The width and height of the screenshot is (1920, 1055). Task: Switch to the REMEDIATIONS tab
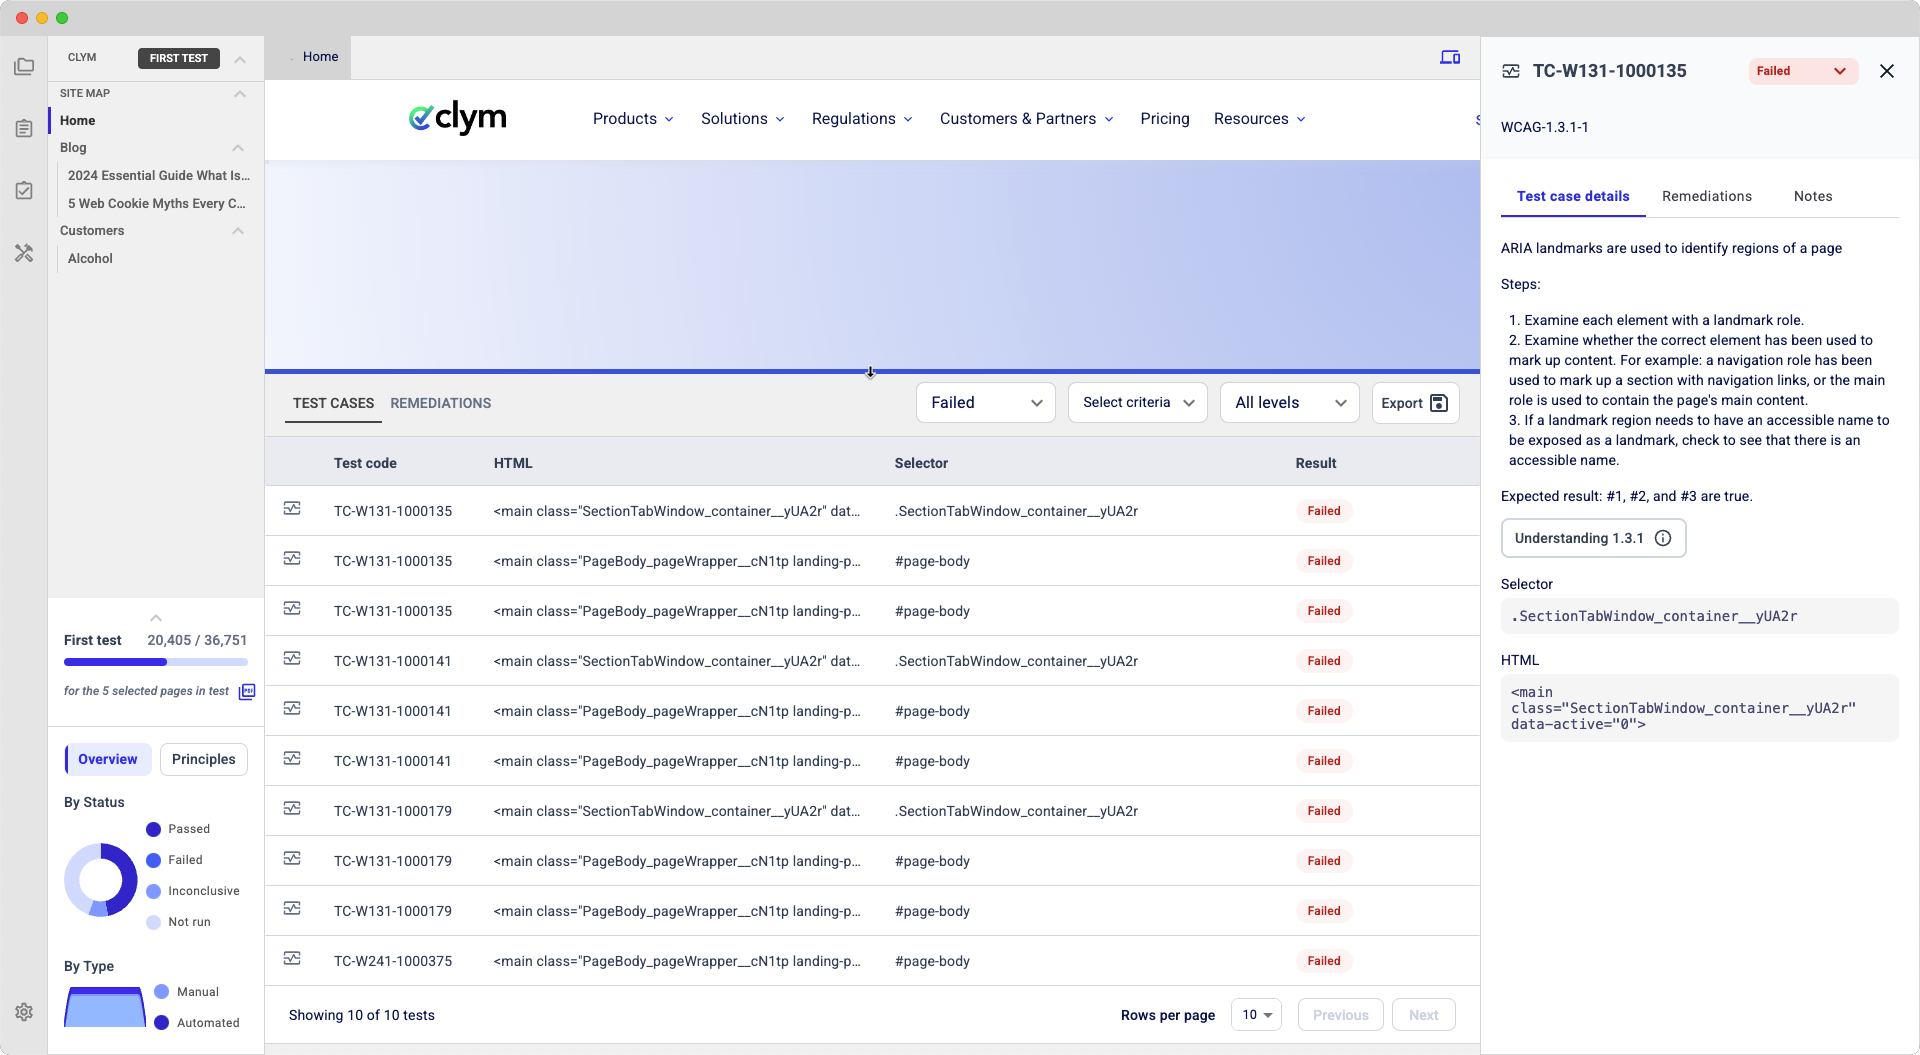click(441, 403)
